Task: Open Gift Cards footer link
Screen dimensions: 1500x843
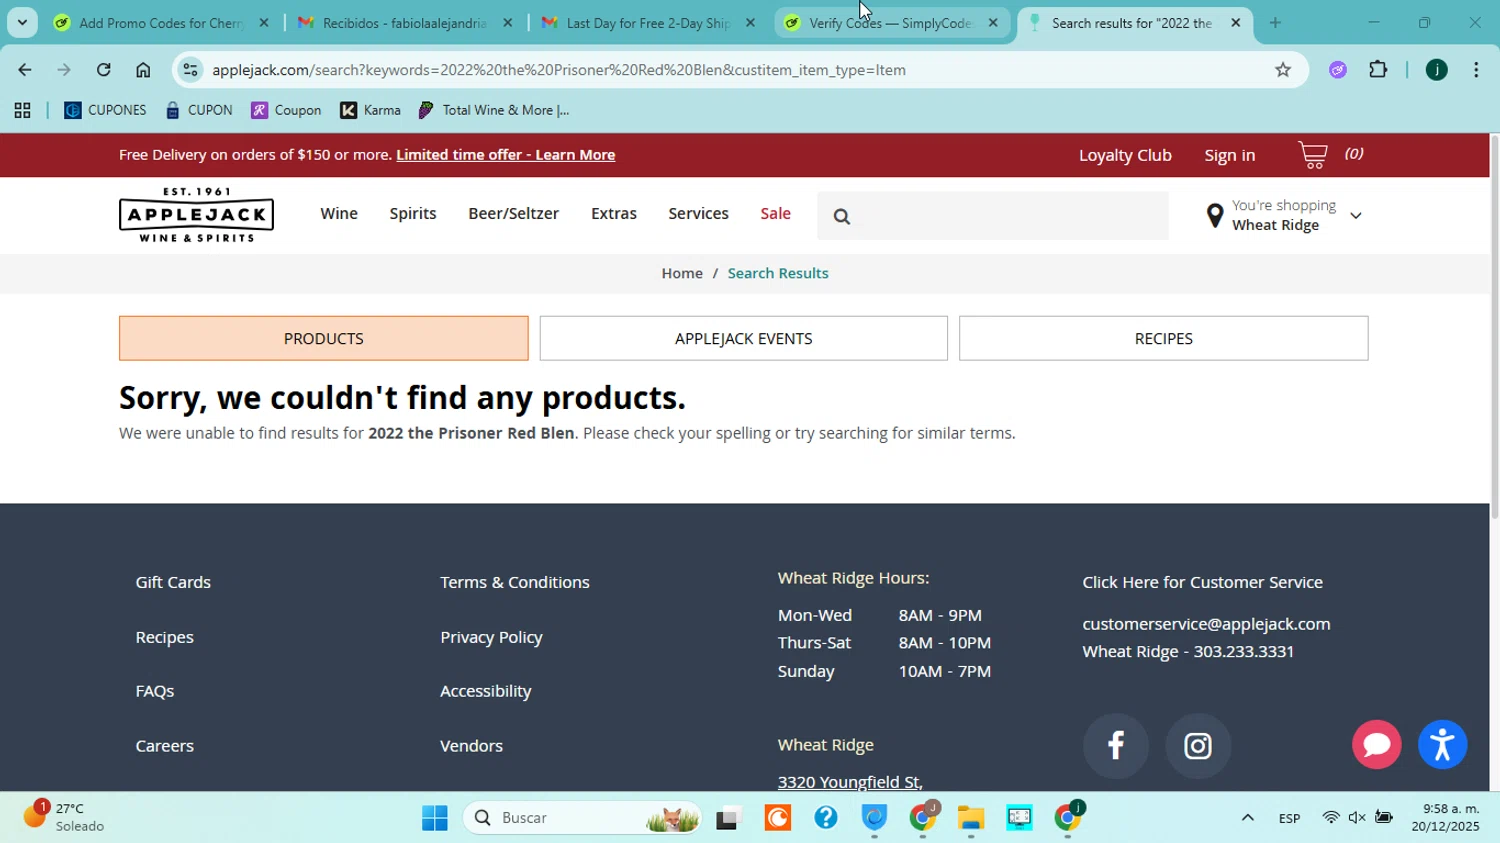Action: coord(173,582)
